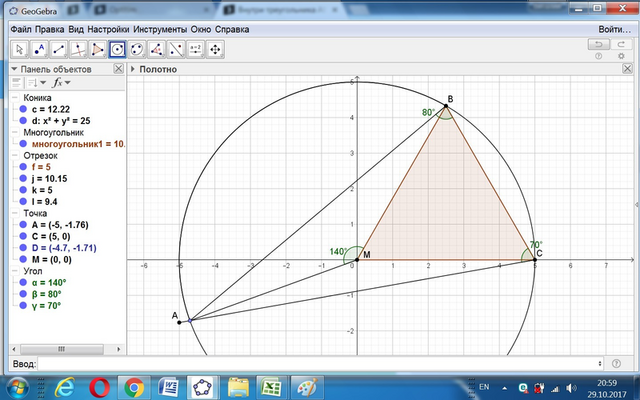The width and height of the screenshot is (640, 400).
Task: Collapse the Многоугольник group
Action: [x=15, y=132]
